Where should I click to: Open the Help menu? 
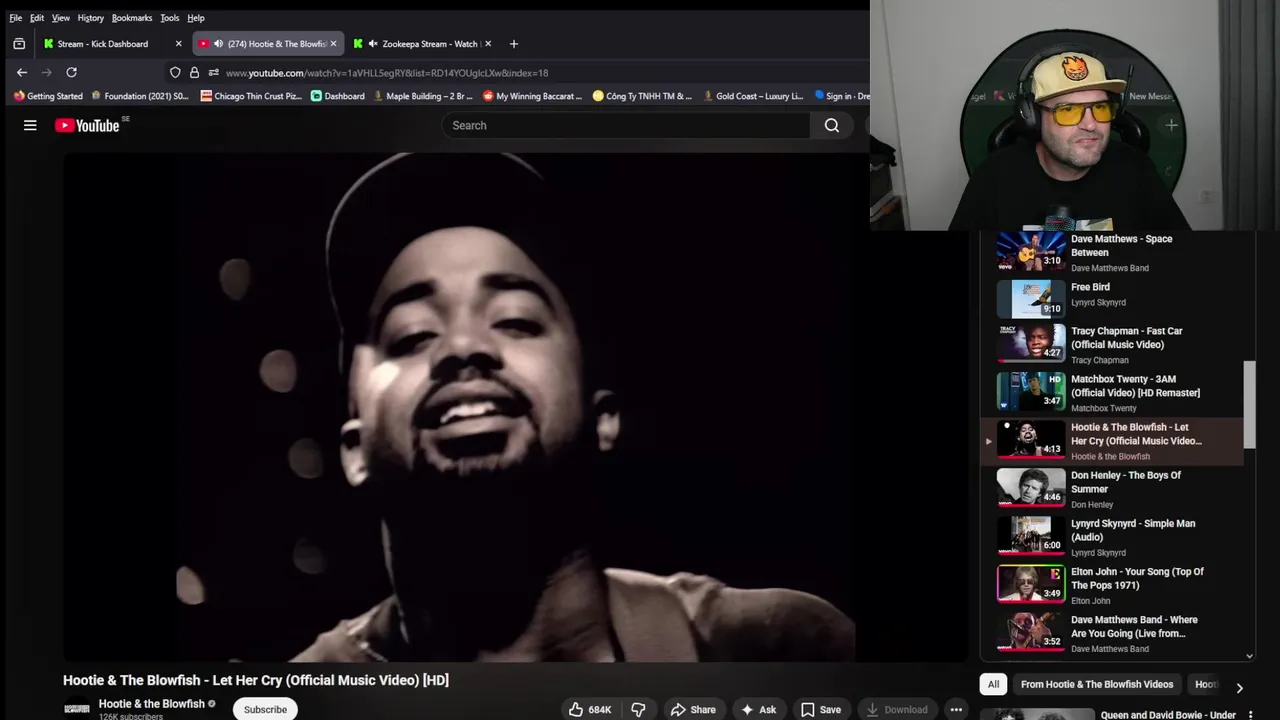(x=196, y=18)
